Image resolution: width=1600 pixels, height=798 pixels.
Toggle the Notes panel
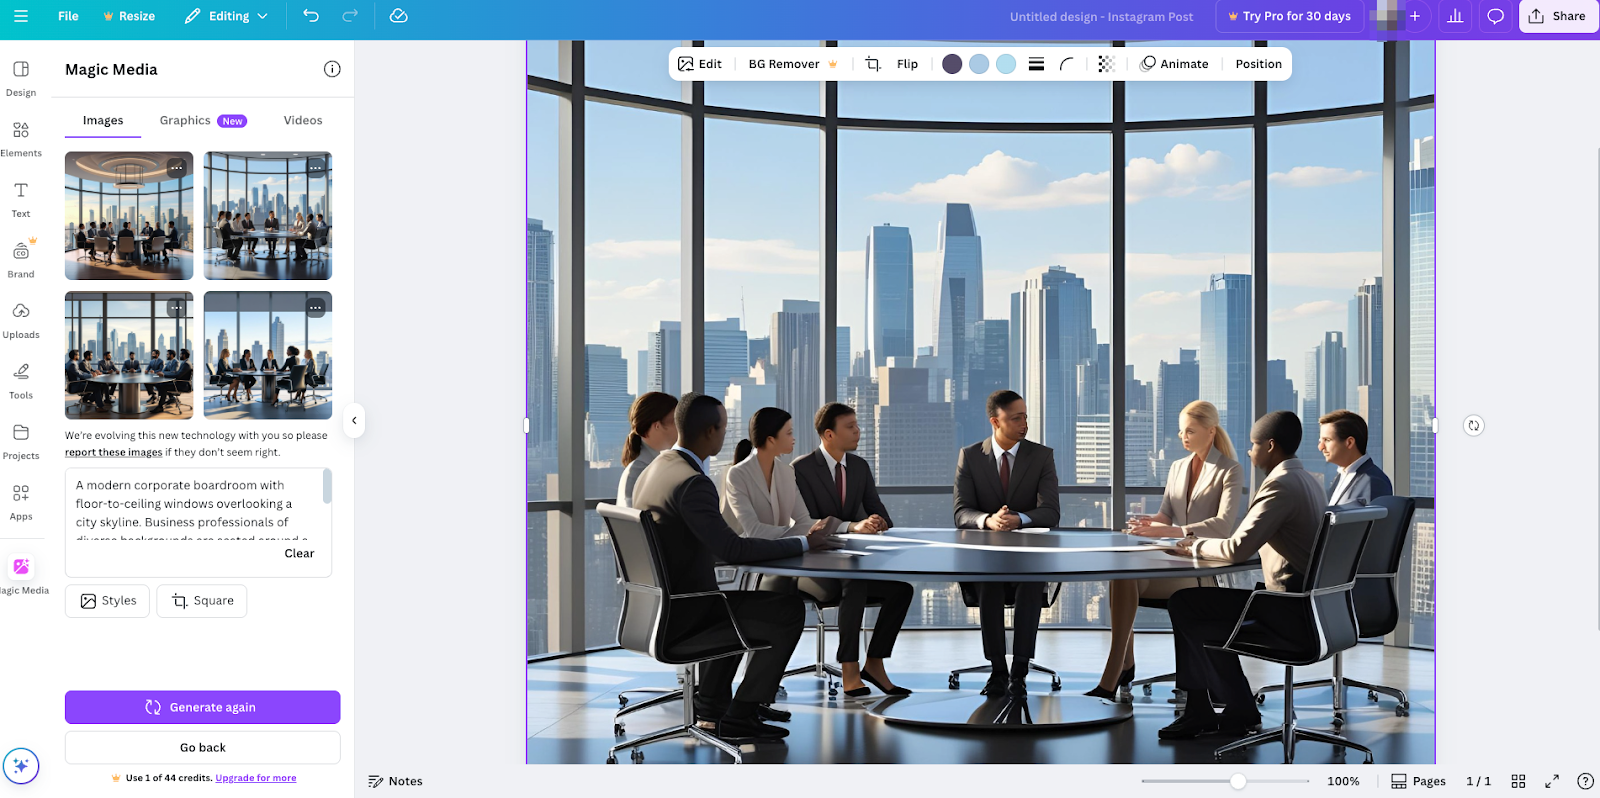396,781
